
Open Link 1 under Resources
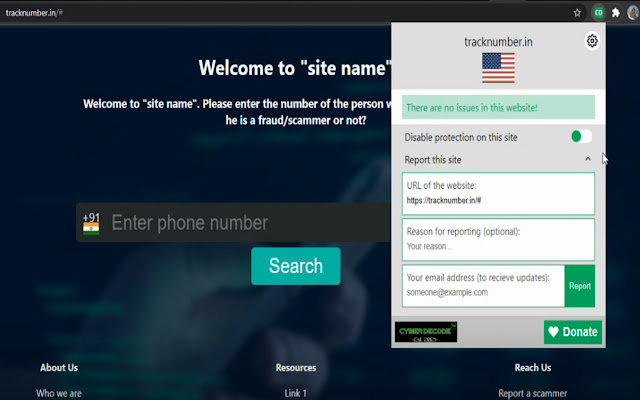point(295,393)
